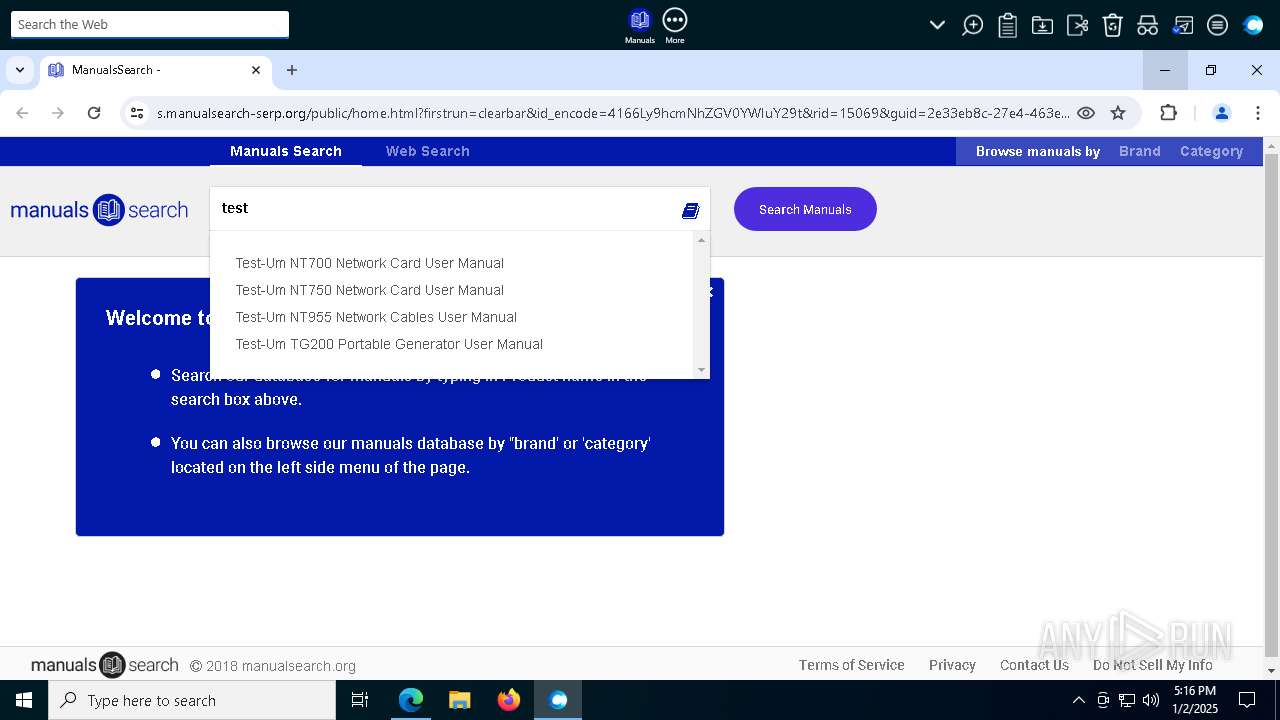Open Do Not Sell My Info link
The image size is (1280, 720).
(1152, 665)
